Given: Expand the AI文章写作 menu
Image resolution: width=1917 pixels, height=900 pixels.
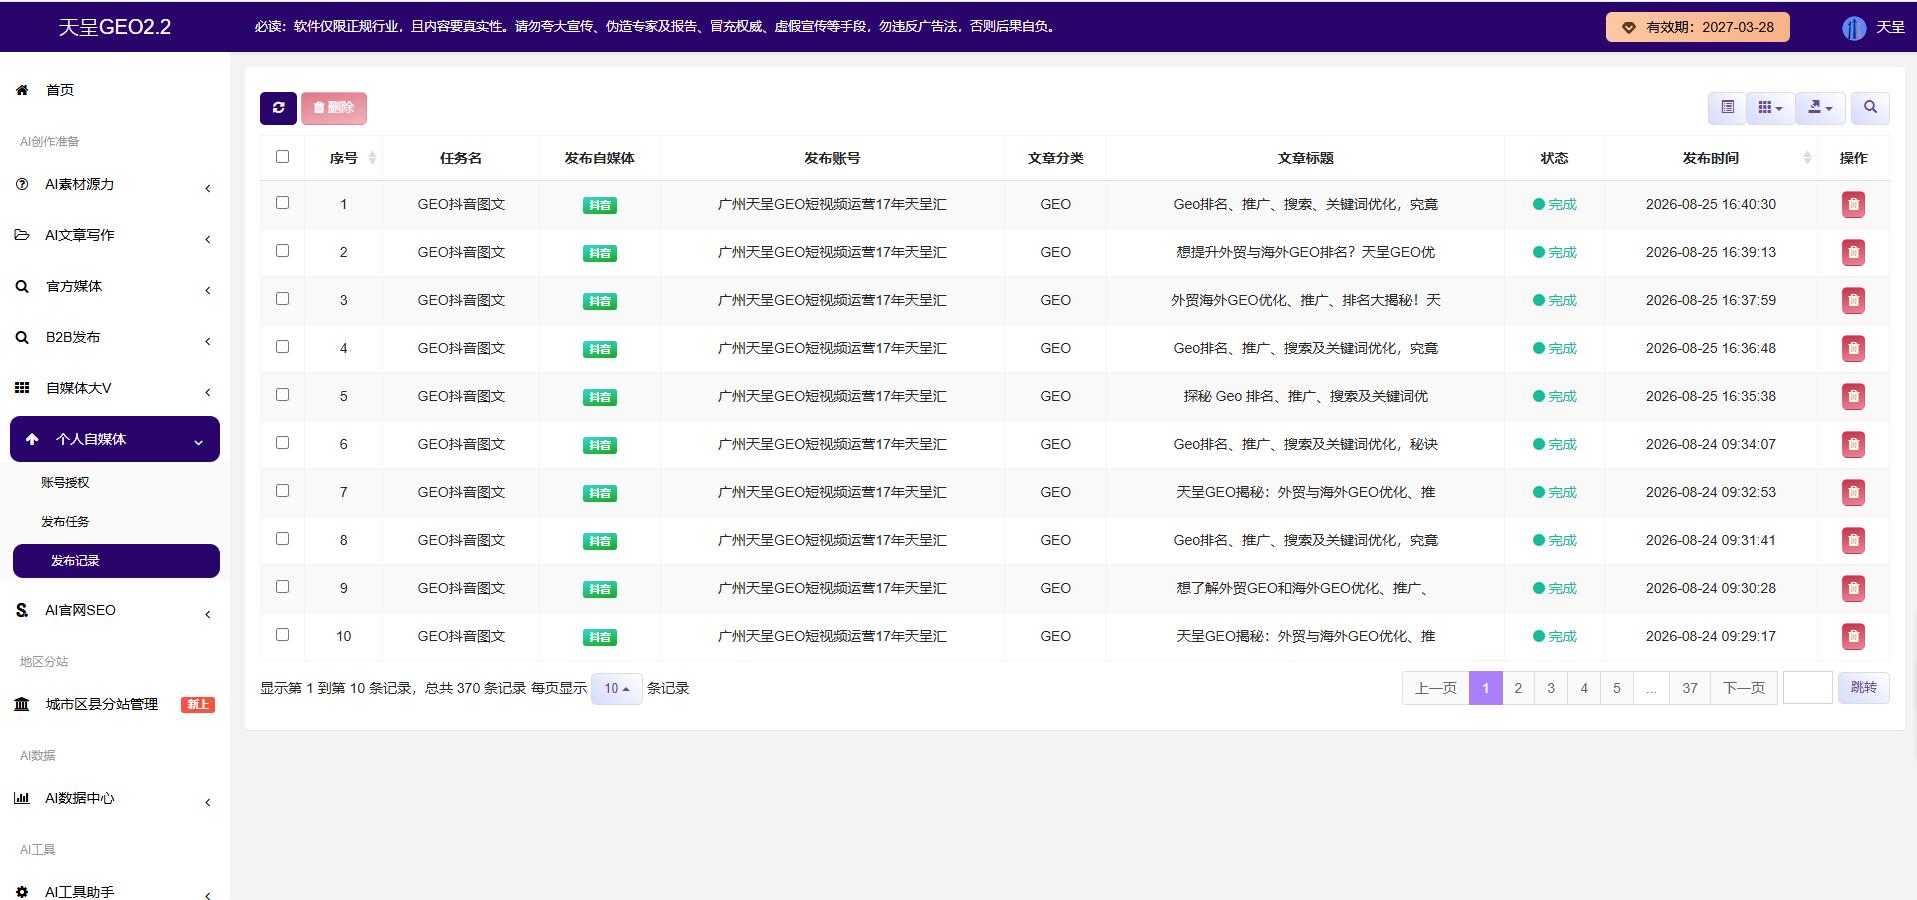Looking at the screenshot, I should (115, 236).
